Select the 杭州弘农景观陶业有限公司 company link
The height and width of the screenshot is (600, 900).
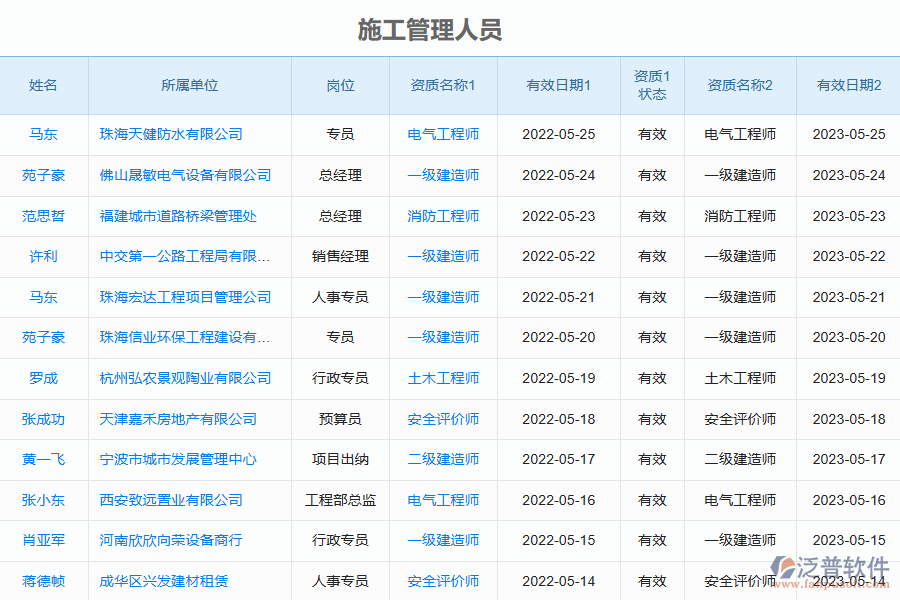(185, 378)
